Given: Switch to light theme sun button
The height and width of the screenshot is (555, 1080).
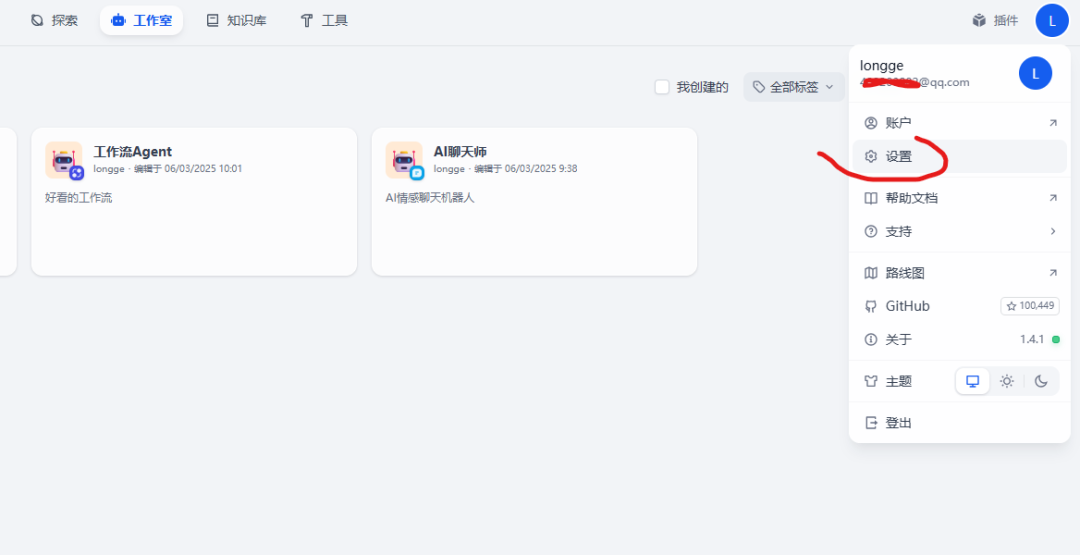Looking at the screenshot, I should [1007, 381].
